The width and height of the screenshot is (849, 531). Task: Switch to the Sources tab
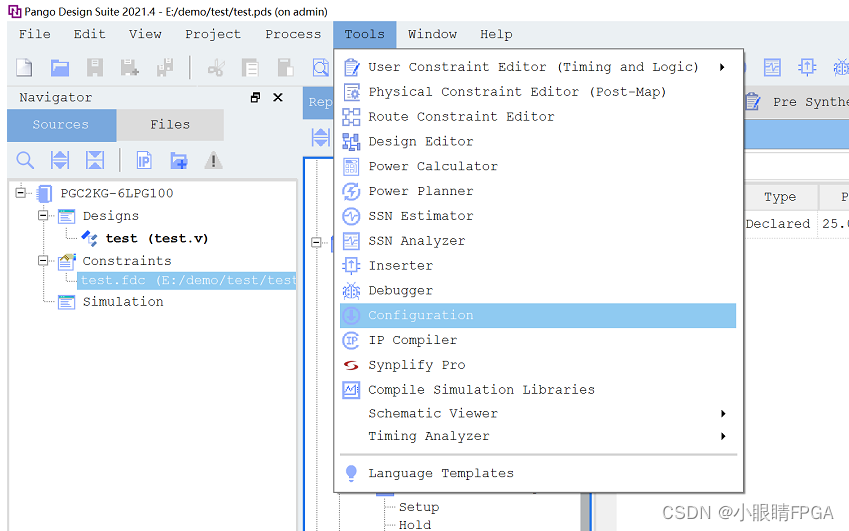61,125
